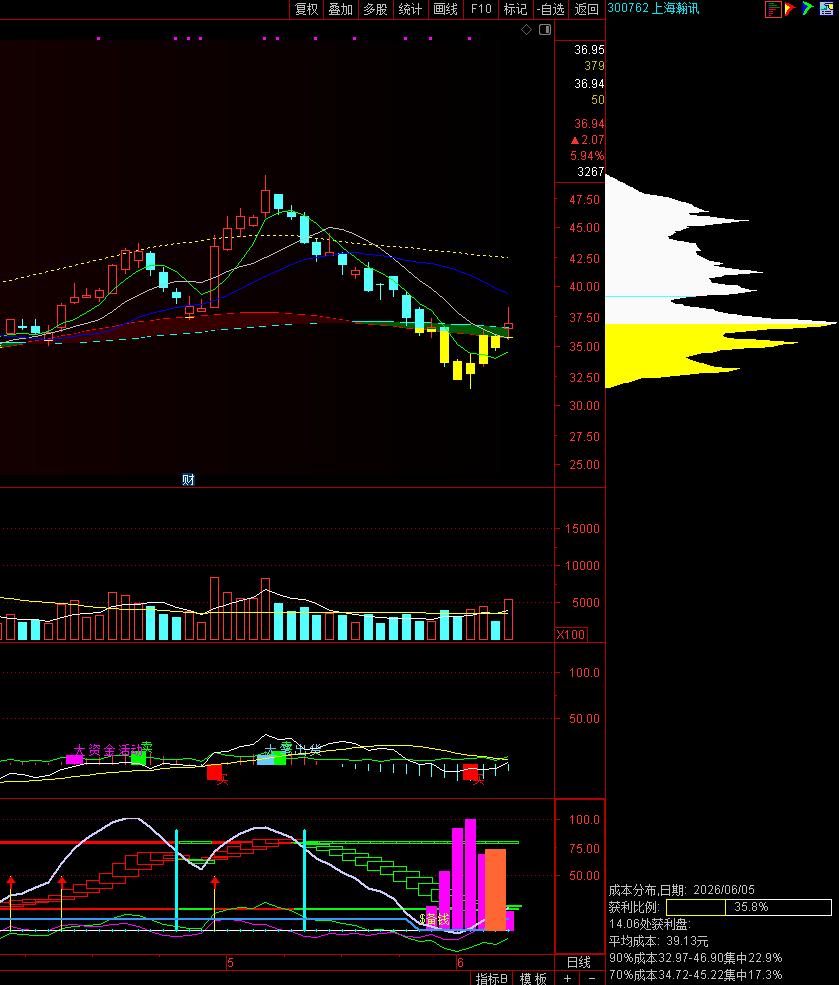The width and height of the screenshot is (839, 985).
Task: Toggle the side panel layout icon
Action: (545, 30)
